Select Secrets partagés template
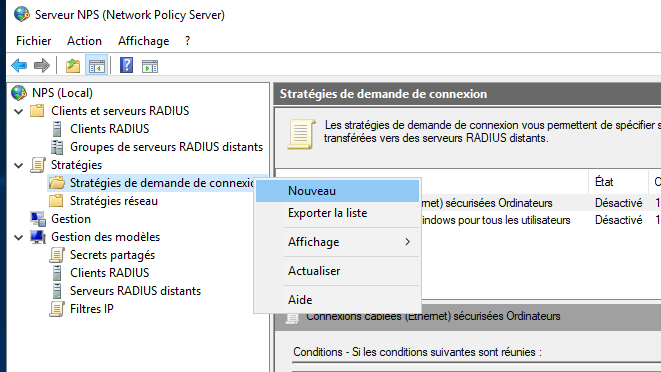Viewport: 661px width, 372px height. click(x=113, y=255)
